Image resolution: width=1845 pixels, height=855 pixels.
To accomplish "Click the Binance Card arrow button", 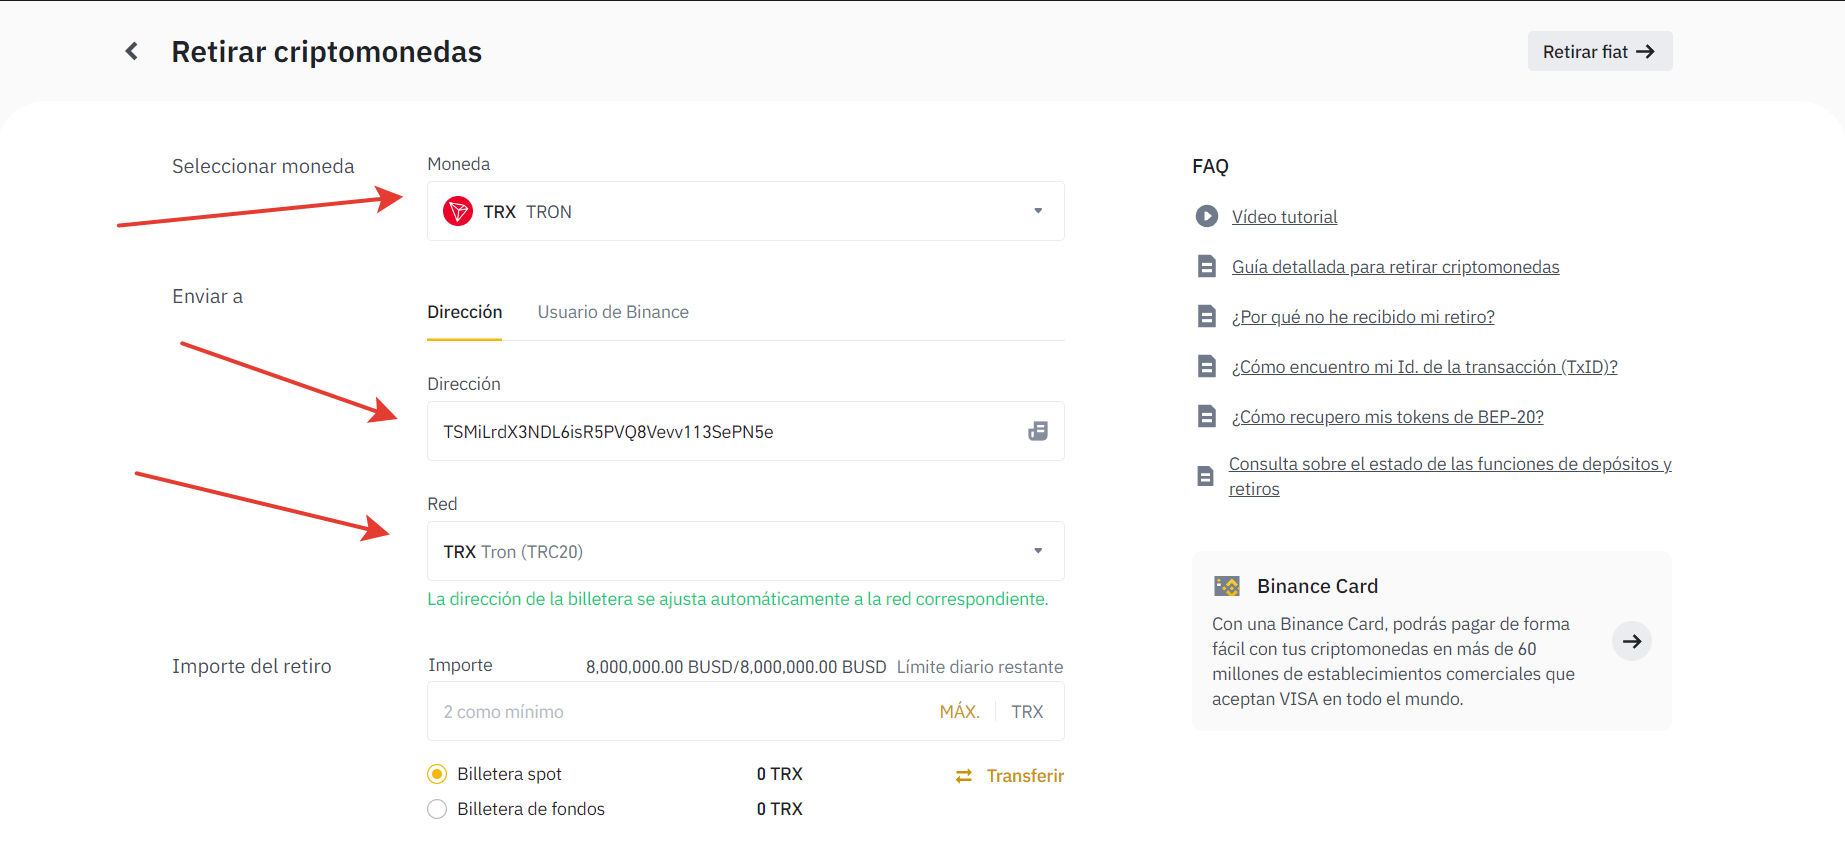I will [1632, 641].
